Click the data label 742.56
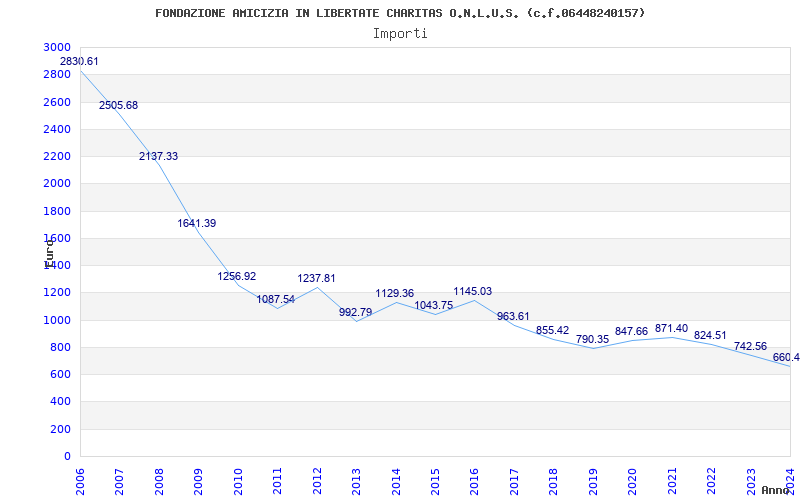Viewport: 800px width, 500px height. point(751,346)
